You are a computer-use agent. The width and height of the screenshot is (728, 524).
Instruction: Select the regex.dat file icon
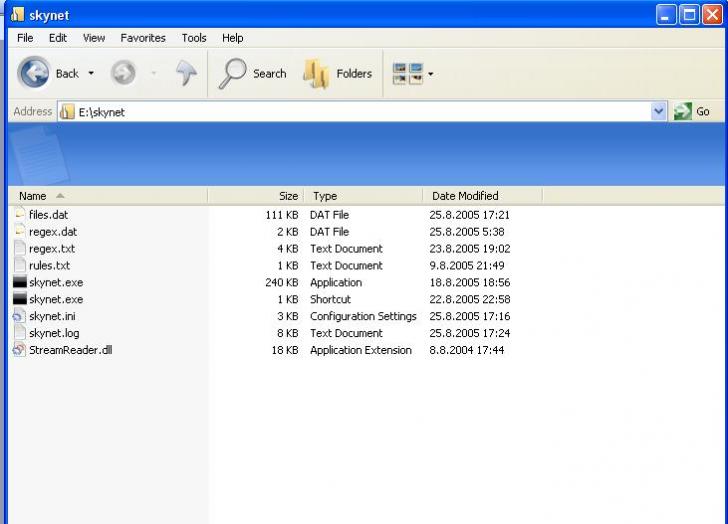(x=20, y=231)
